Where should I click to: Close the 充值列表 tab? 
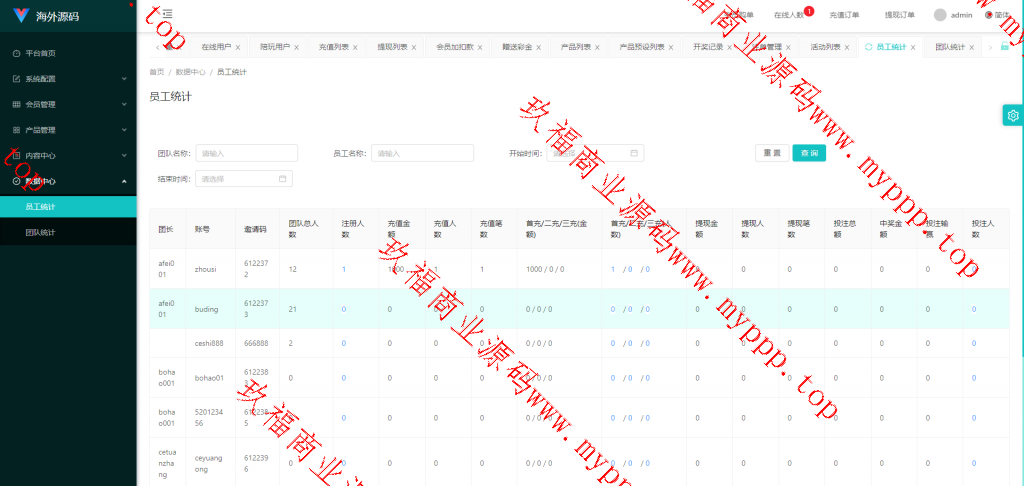[x=355, y=48]
